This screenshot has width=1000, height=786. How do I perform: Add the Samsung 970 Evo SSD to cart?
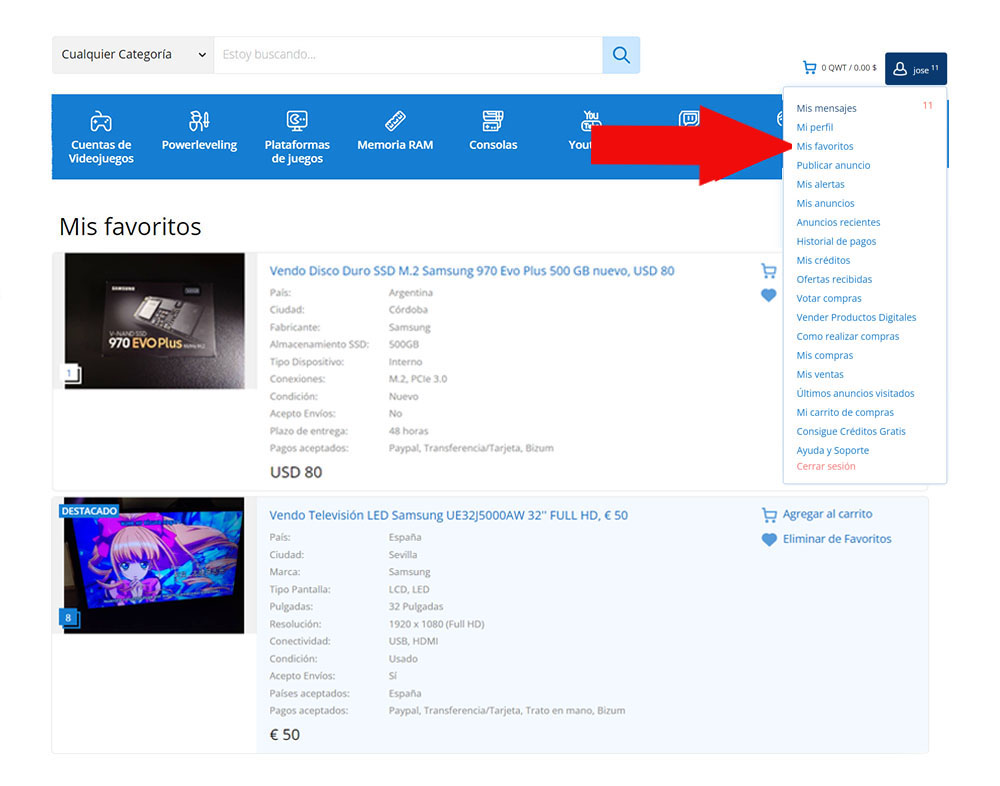pos(768,271)
